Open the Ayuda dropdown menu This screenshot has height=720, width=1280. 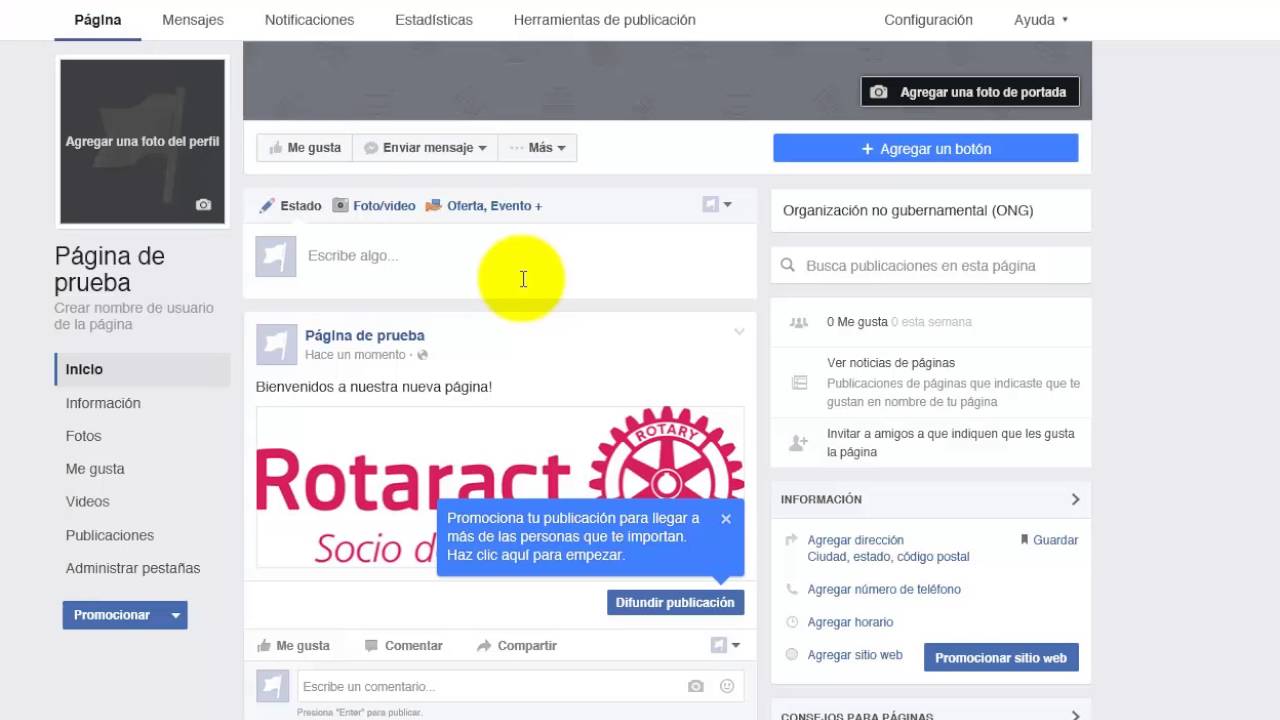(1041, 20)
